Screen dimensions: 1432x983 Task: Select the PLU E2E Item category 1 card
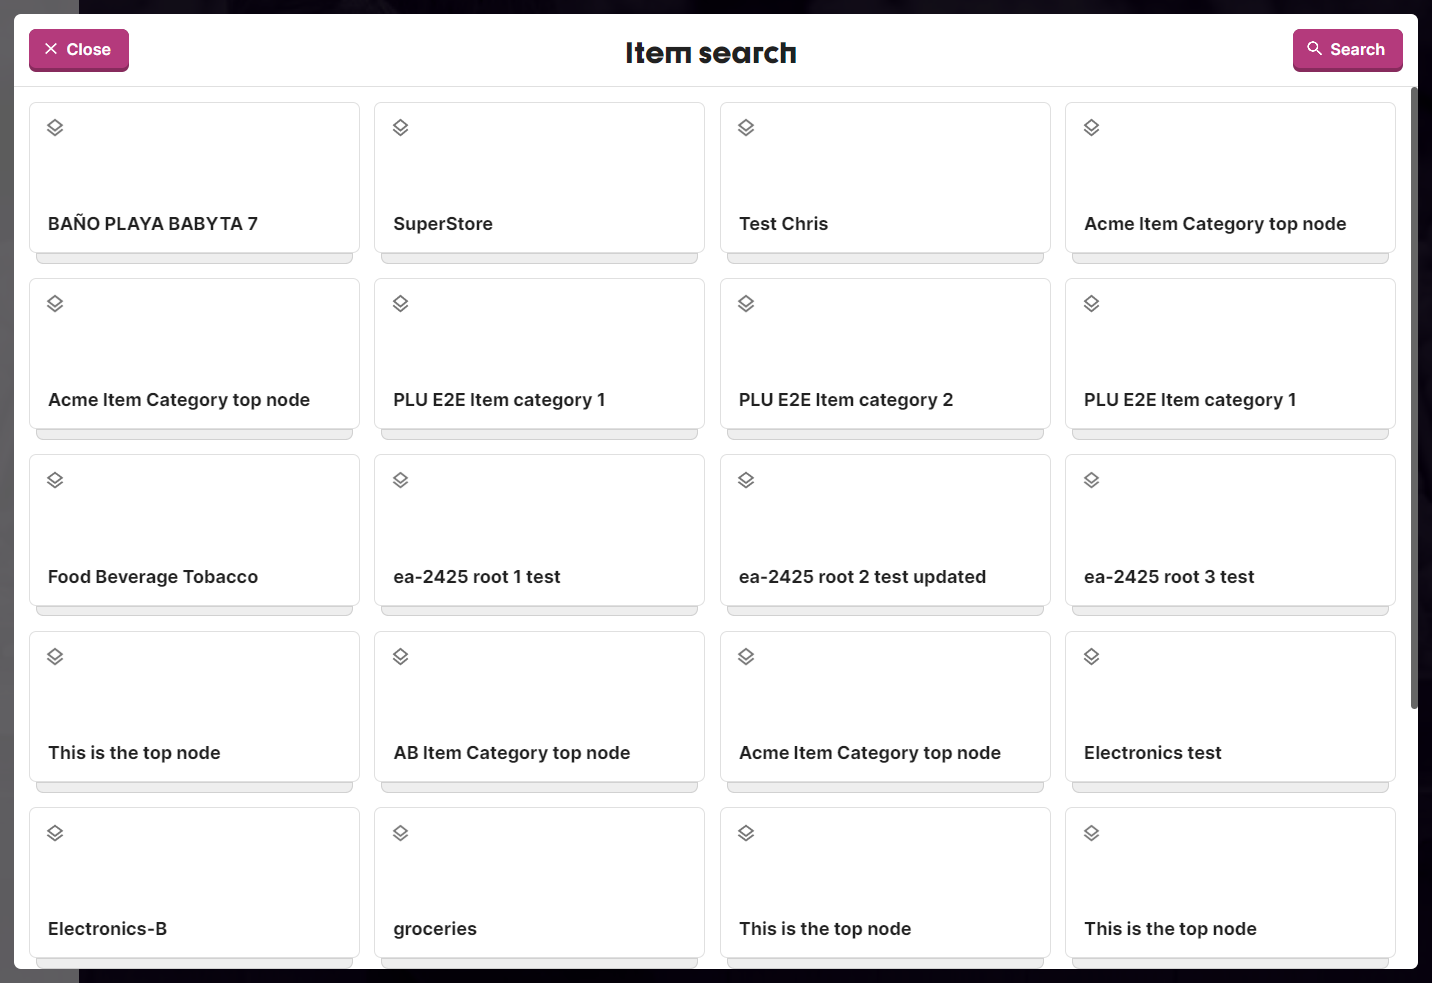[539, 355]
